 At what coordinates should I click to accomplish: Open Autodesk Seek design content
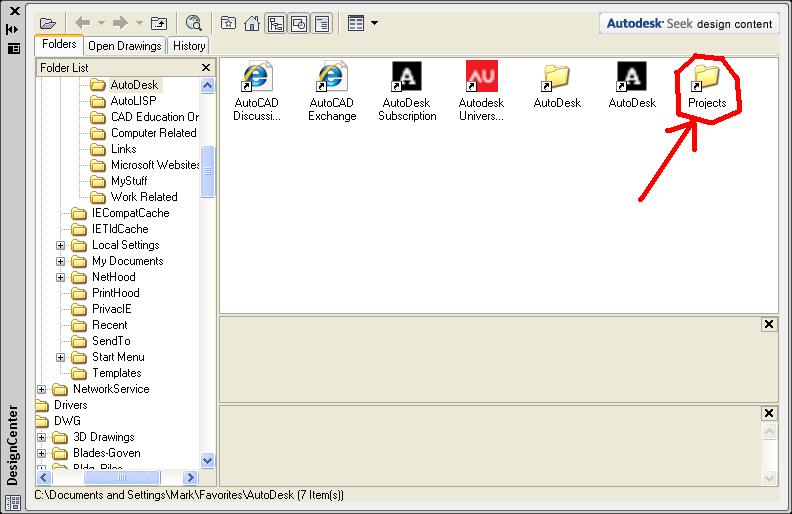pyautogui.click(x=689, y=24)
